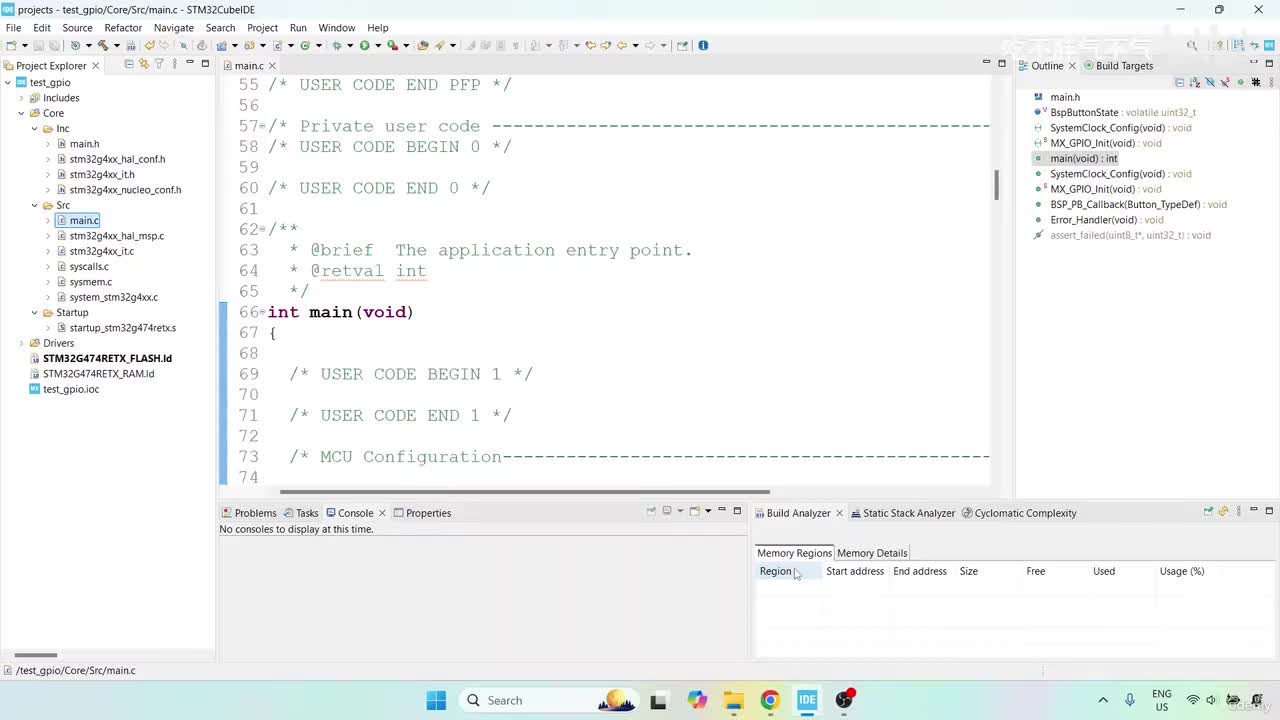The height and width of the screenshot is (720, 1280).
Task: Collapse all items in the Outline view
Action: point(1180,82)
